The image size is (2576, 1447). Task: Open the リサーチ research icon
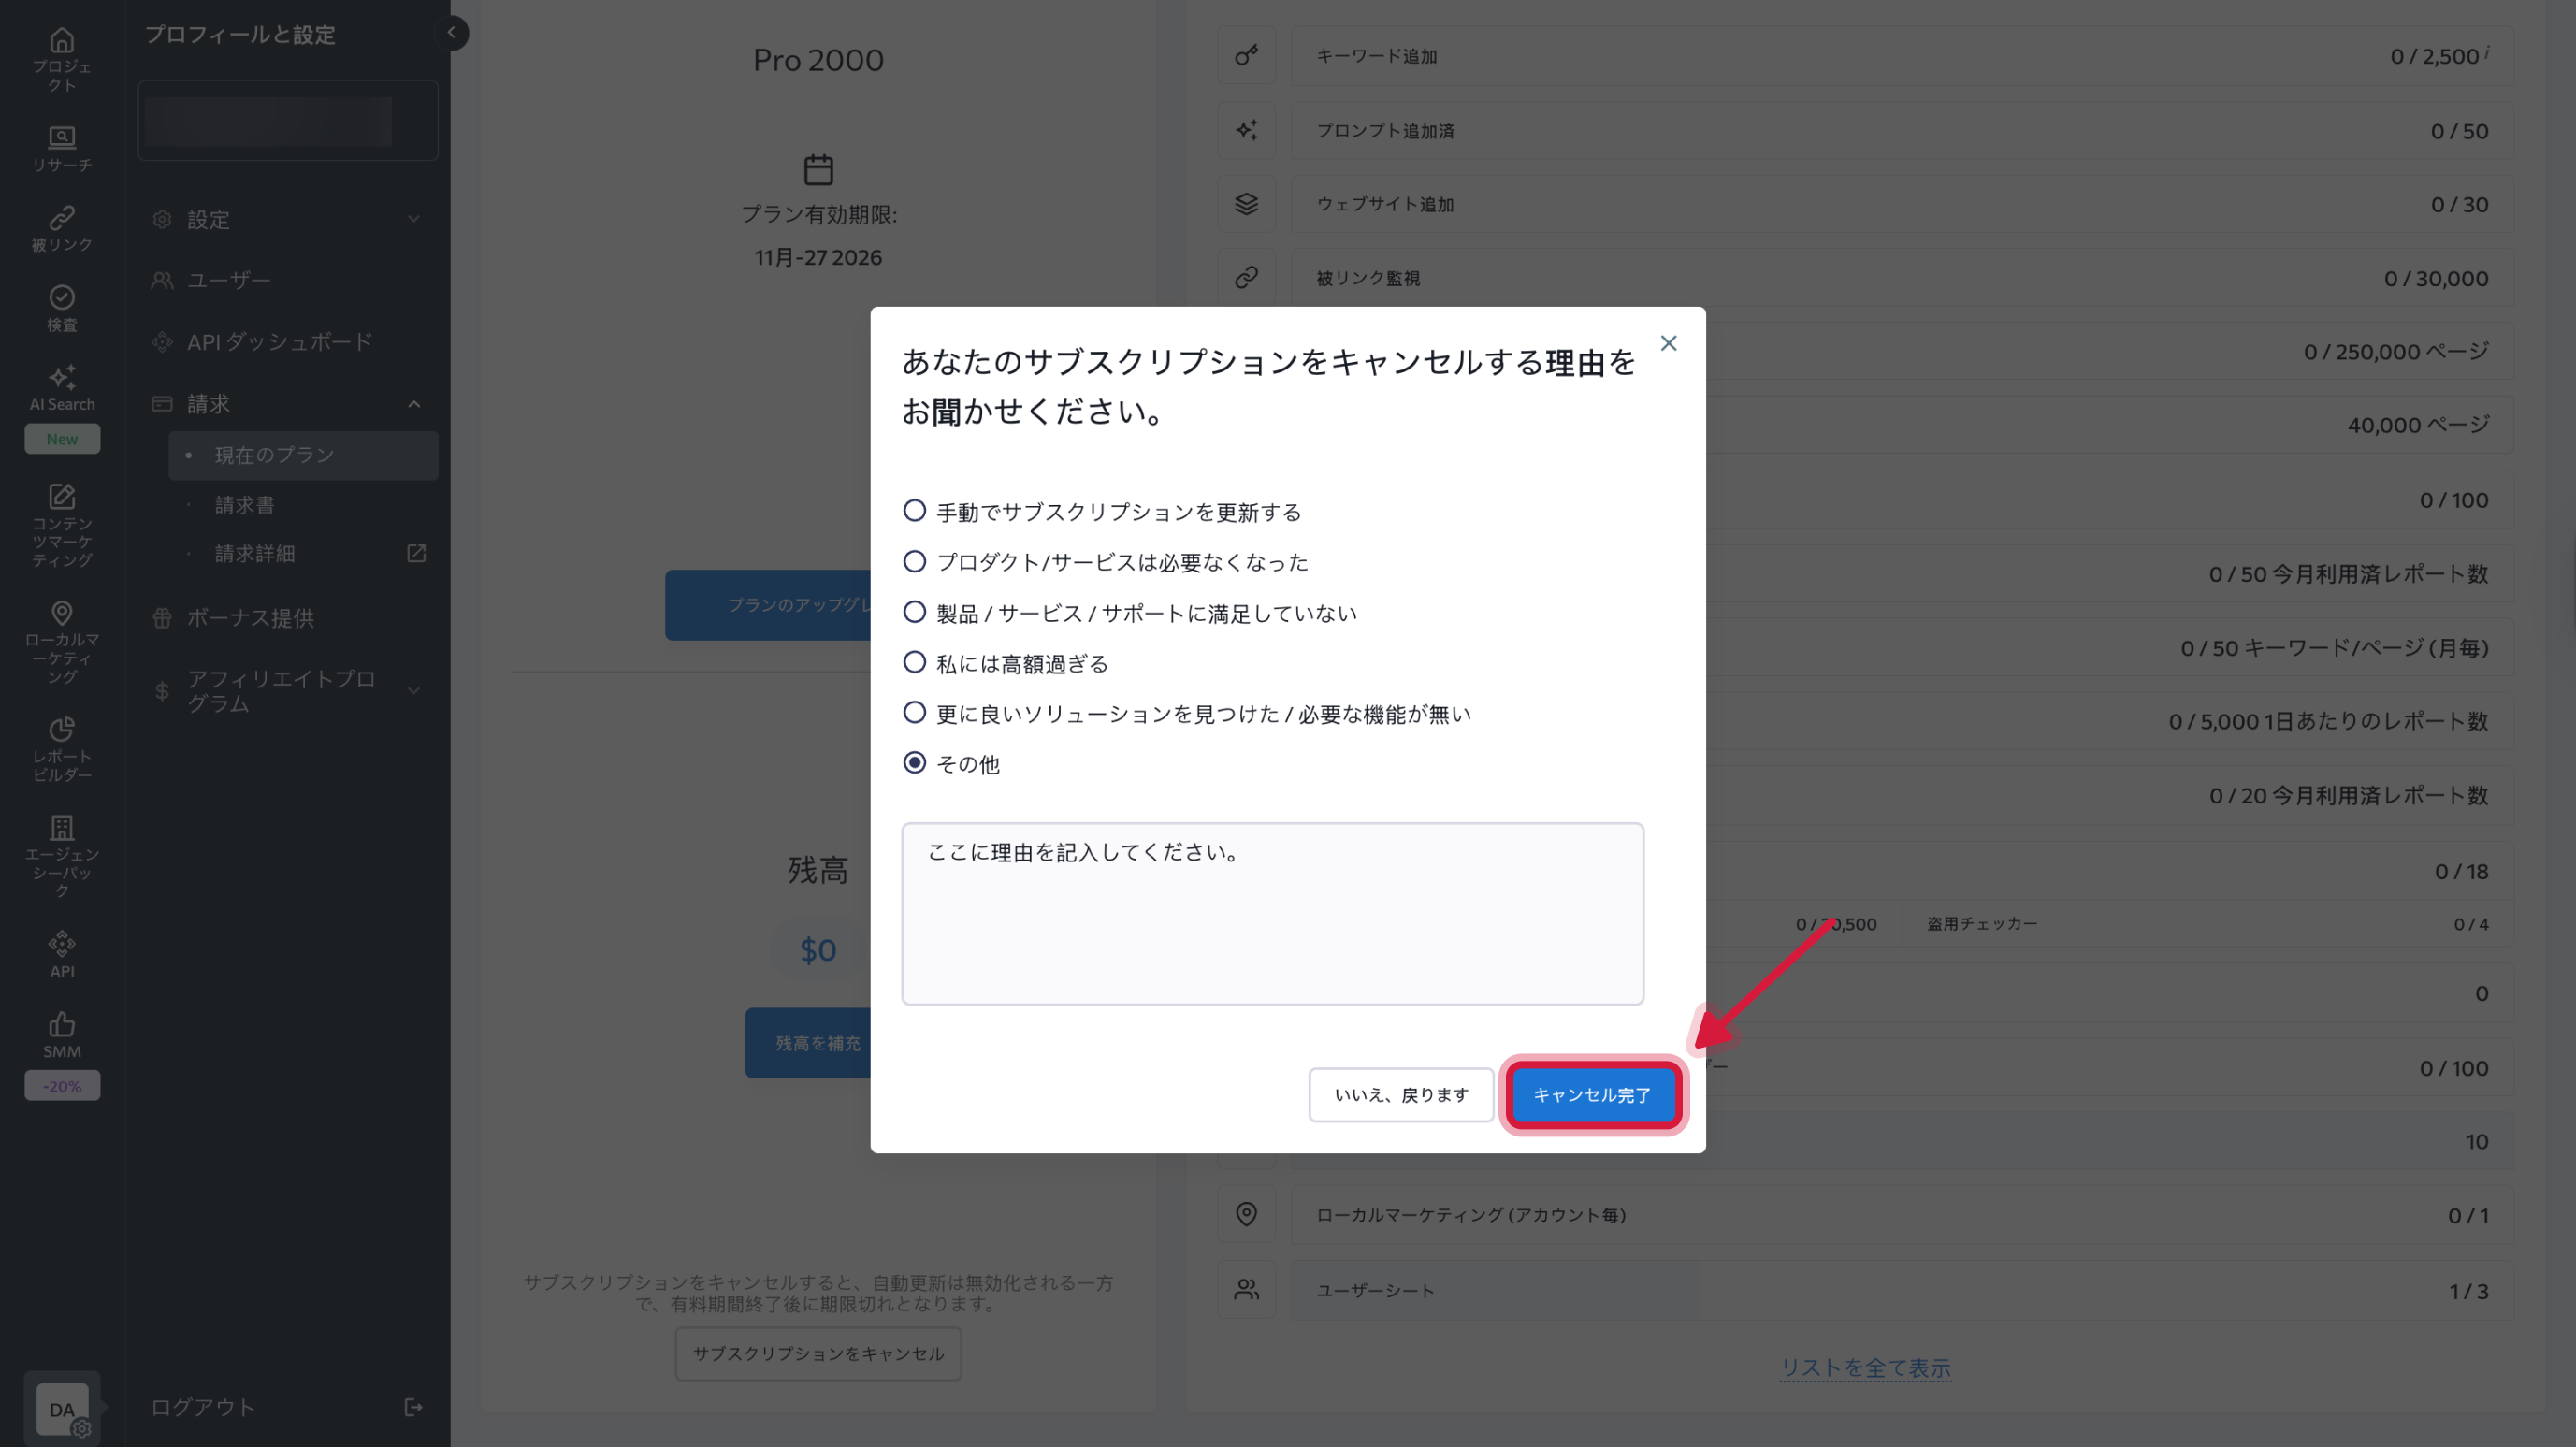62,137
